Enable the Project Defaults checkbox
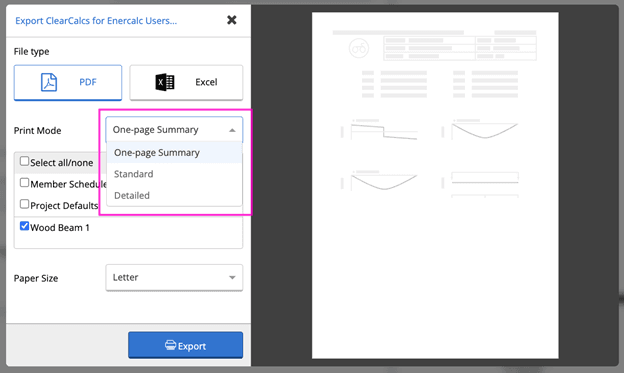The image size is (624, 373). [x=24, y=204]
